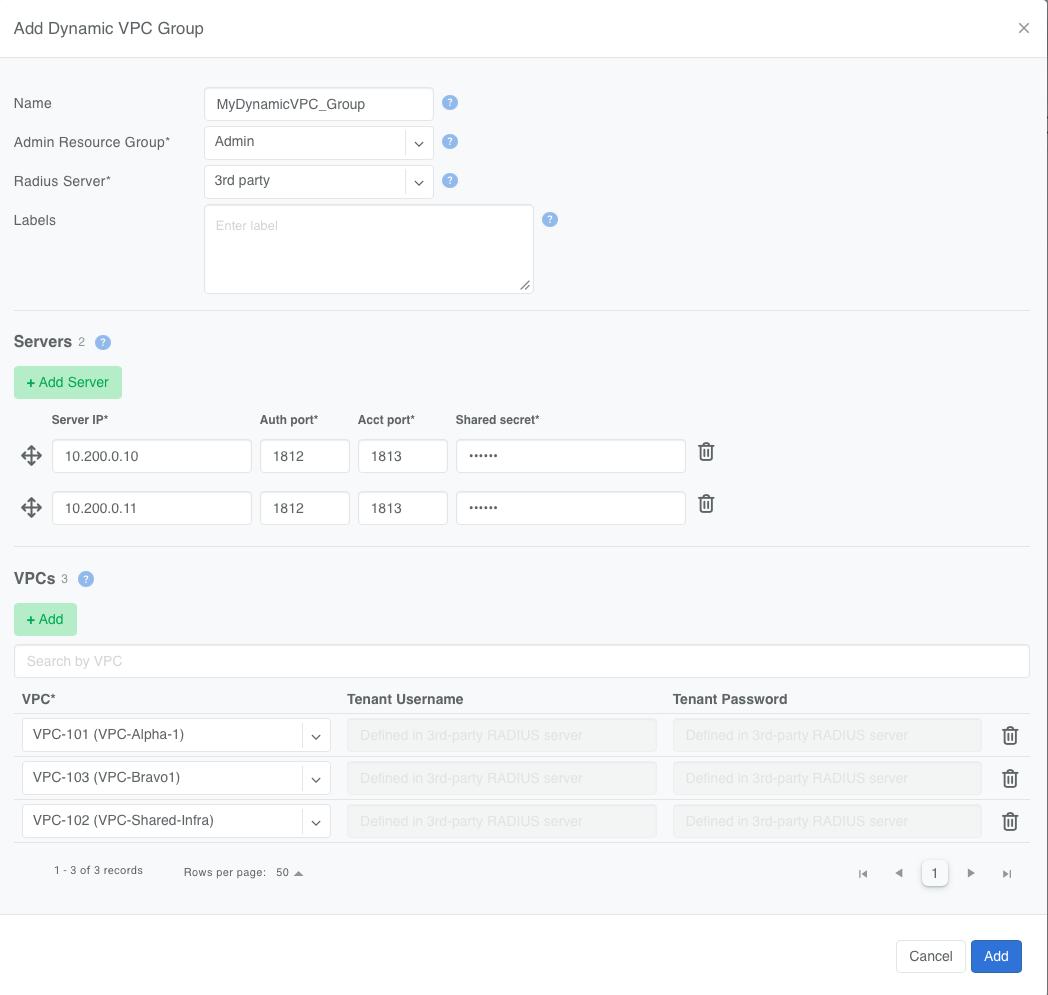Screen dimensions: 1048x995
Task: Click help icon beside Labels box
Action: (x=549, y=220)
